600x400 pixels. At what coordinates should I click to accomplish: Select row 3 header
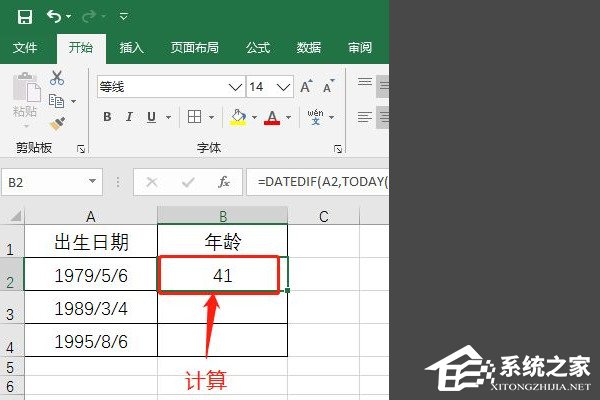pyautogui.click(x=11, y=307)
